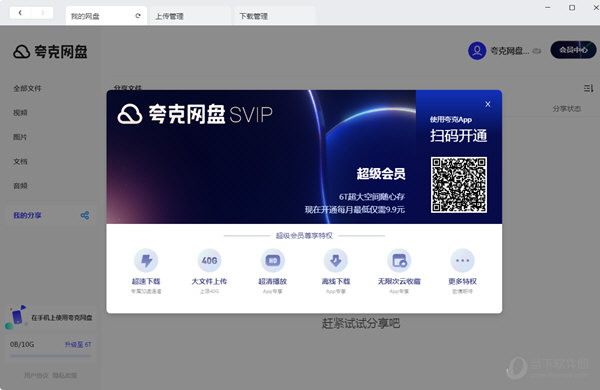Close the SVIP promotion popup
600x390 pixels.
click(488, 104)
